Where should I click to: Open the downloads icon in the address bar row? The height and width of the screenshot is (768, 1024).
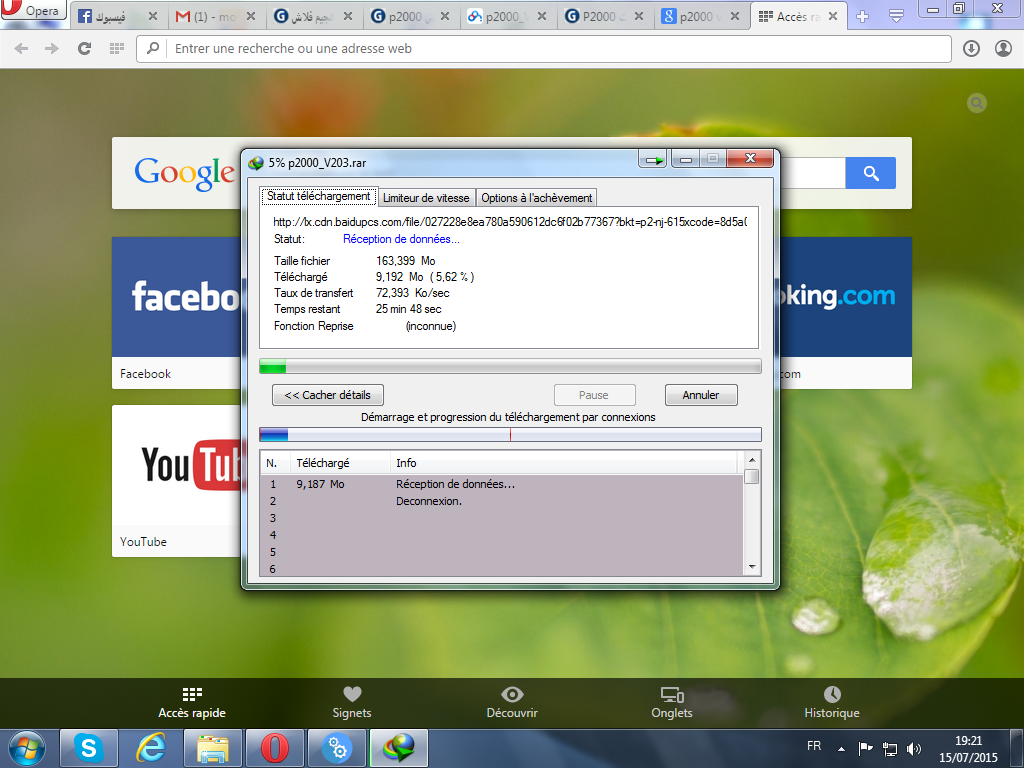pos(971,48)
